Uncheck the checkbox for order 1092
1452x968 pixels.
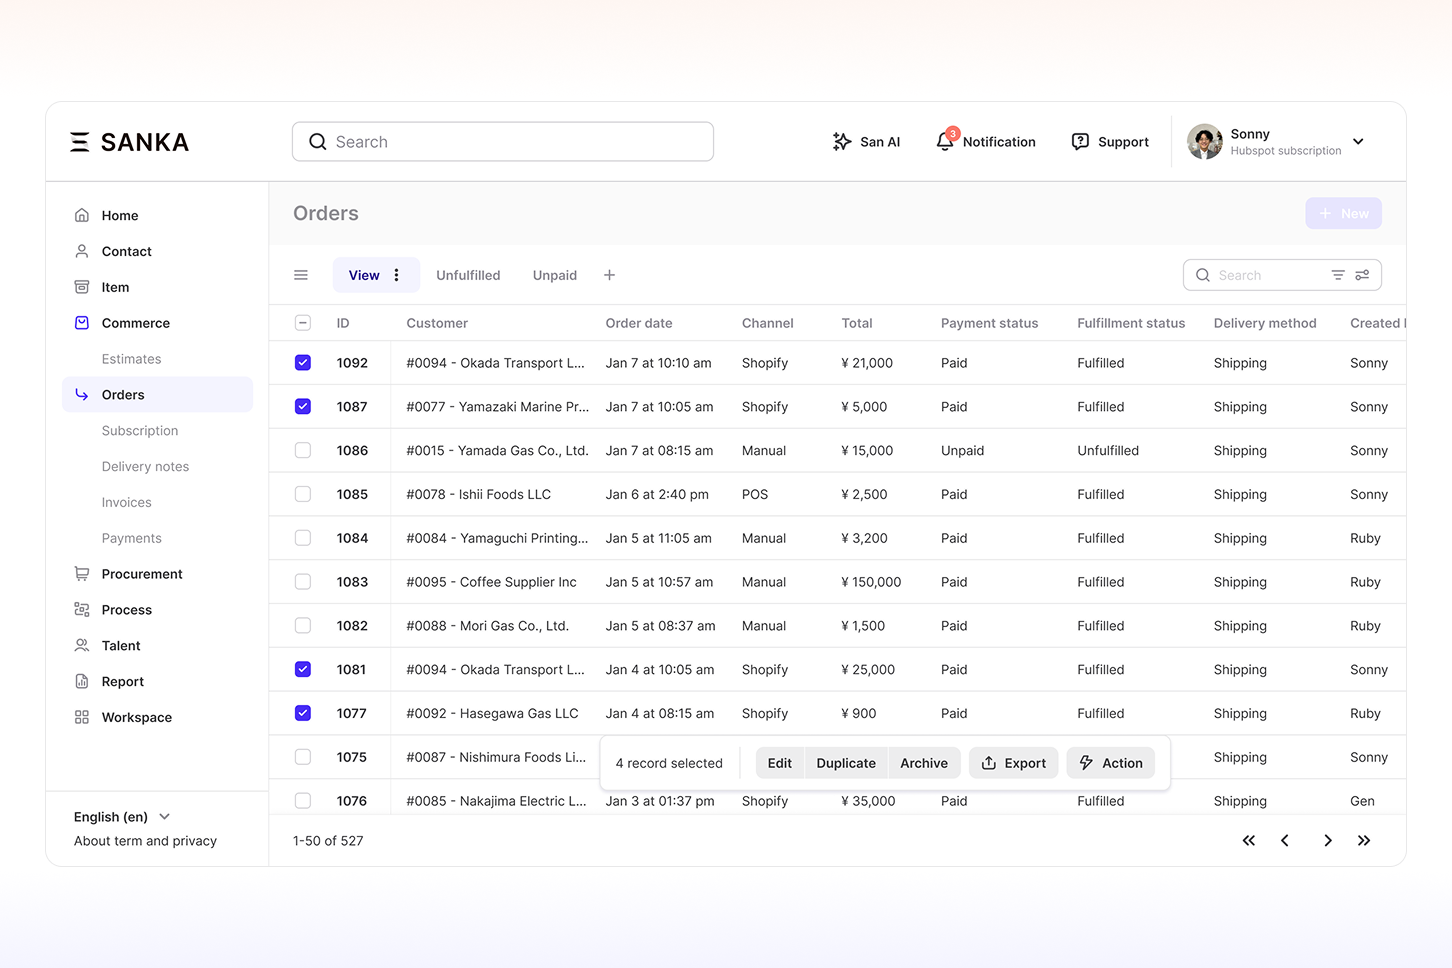click(x=303, y=363)
